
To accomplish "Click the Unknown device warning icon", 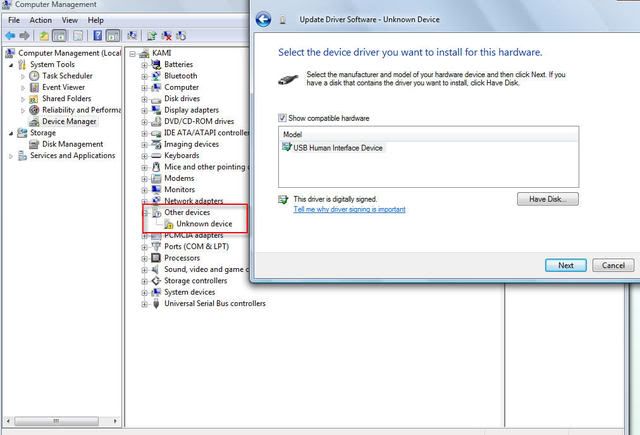I will pos(169,224).
